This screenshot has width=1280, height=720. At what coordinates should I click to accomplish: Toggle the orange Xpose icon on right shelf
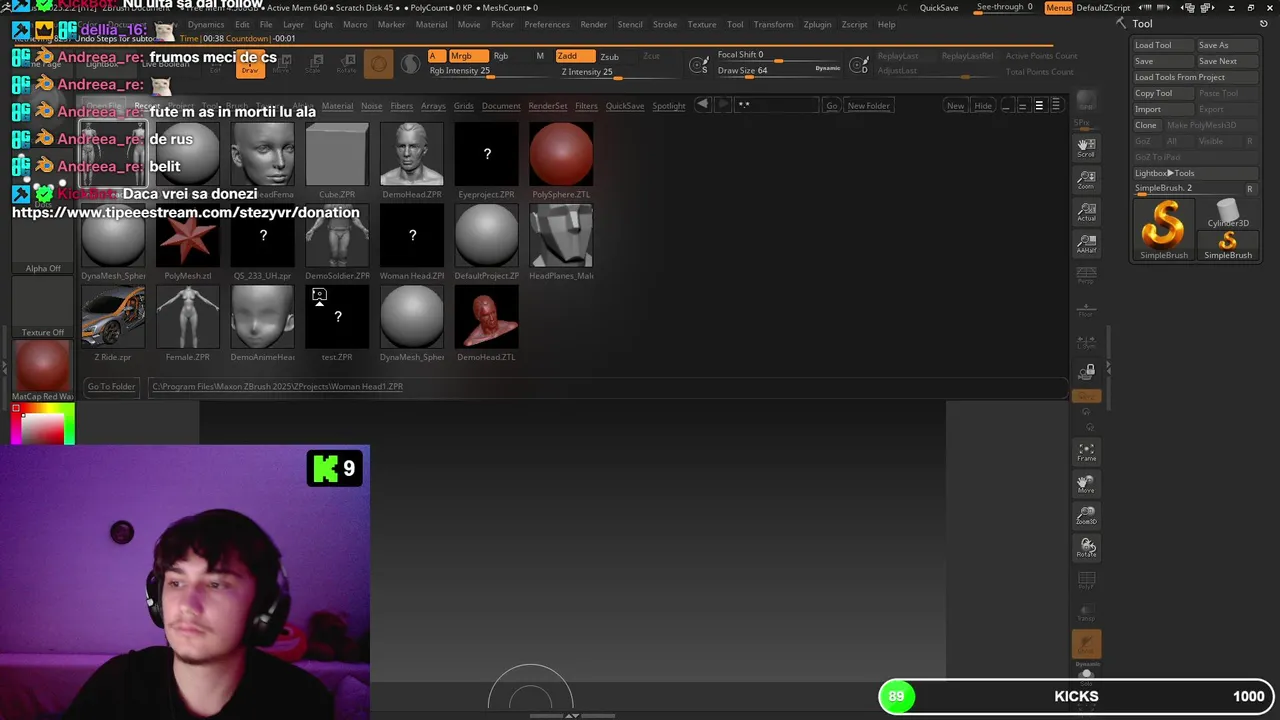(1086, 645)
